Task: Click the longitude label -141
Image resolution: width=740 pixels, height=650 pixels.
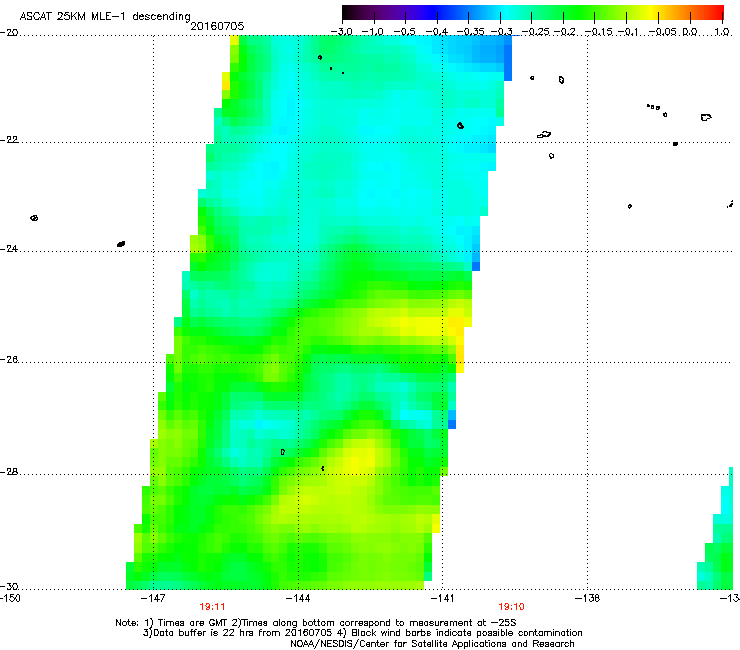Action: (x=443, y=599)
